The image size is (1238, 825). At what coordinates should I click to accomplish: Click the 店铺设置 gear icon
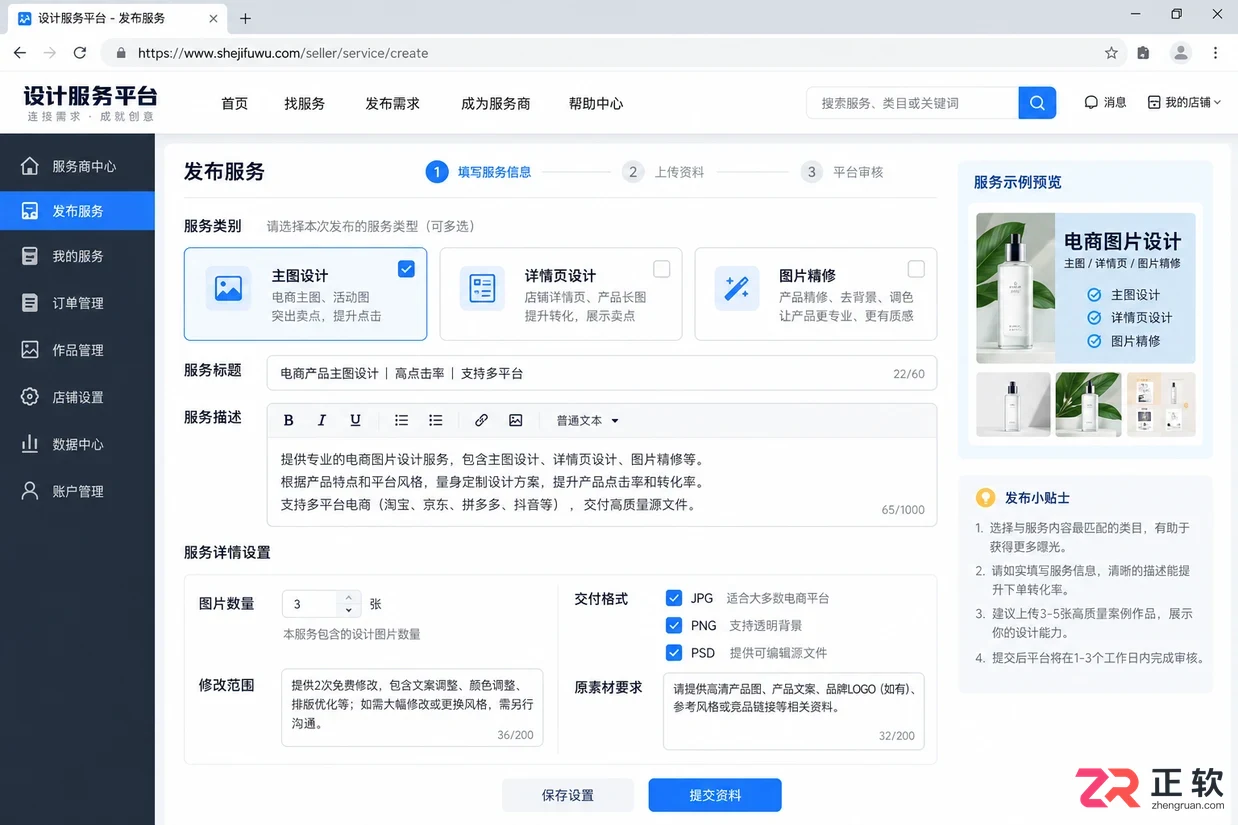click(x=30, y=397)
